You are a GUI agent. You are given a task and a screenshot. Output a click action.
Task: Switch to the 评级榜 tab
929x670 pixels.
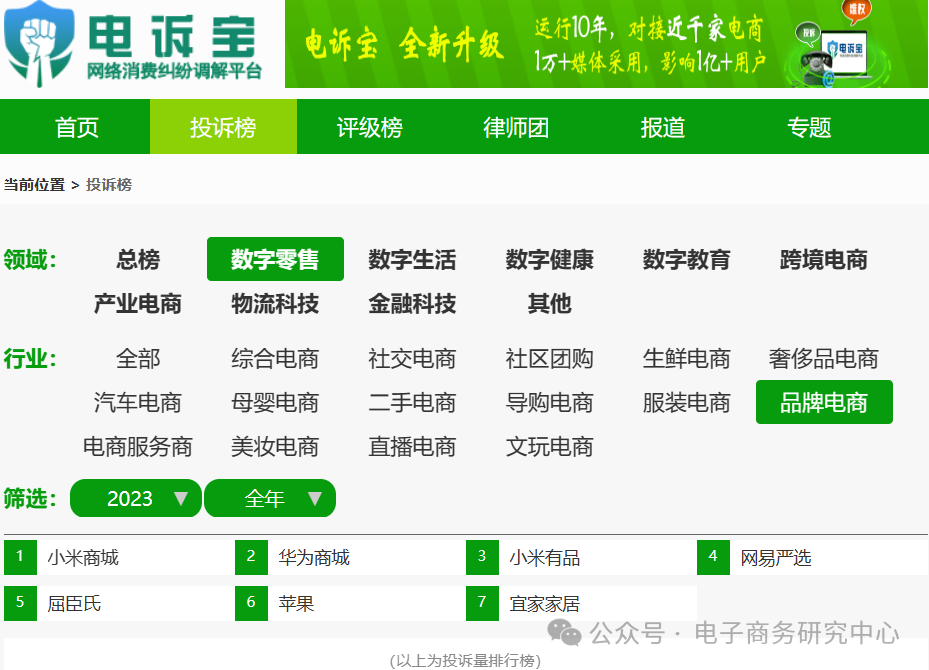coord(370,126)
